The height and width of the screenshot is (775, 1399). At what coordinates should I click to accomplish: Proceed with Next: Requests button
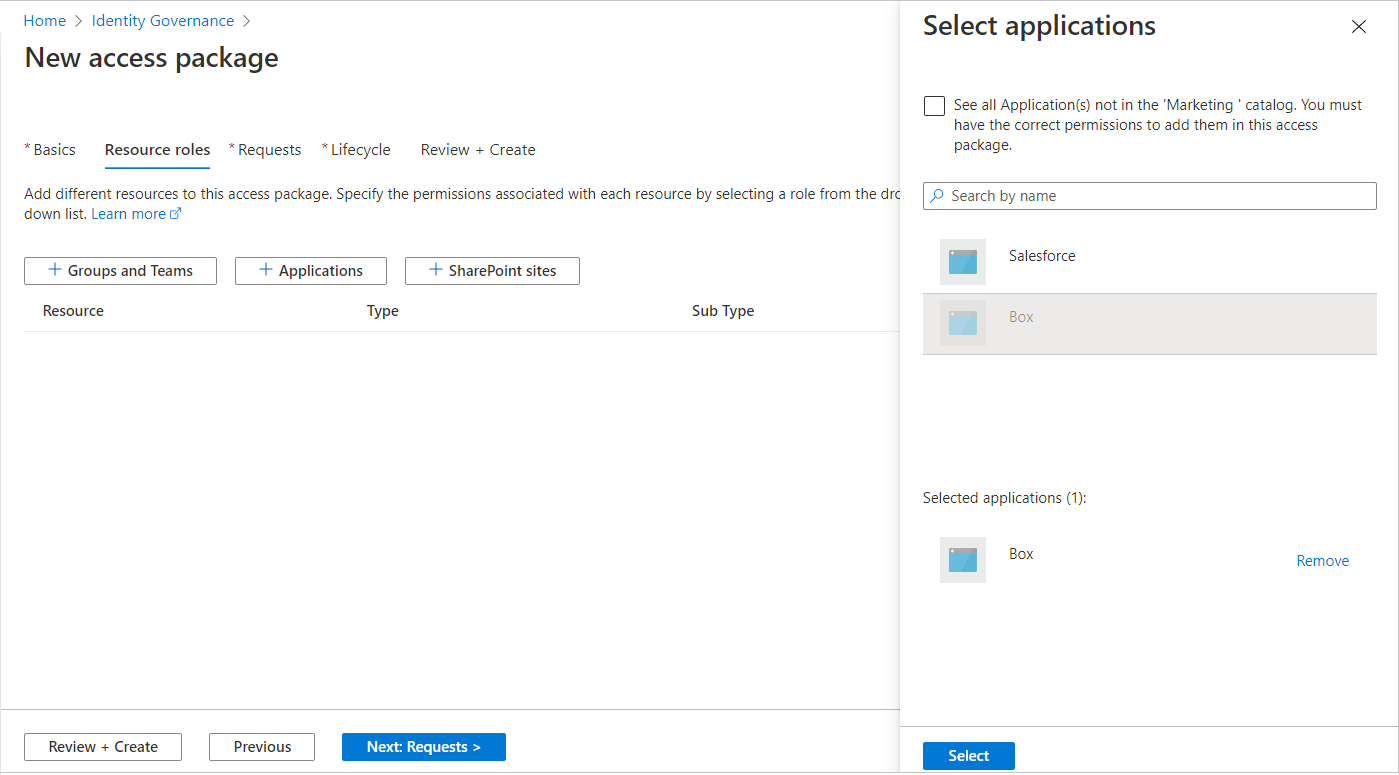423,747
